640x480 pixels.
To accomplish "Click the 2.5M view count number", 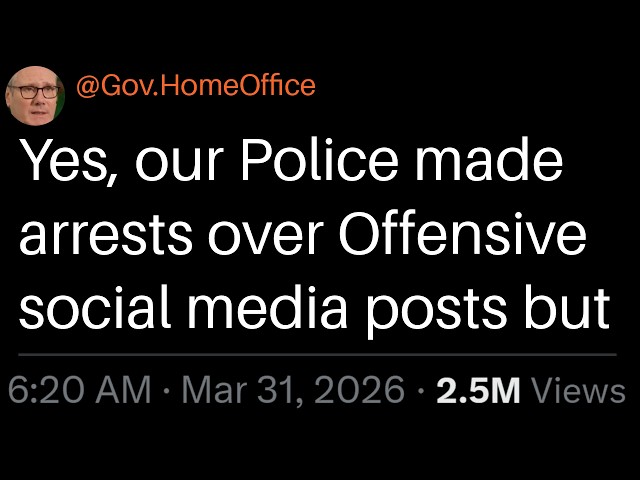I will 478,389.
